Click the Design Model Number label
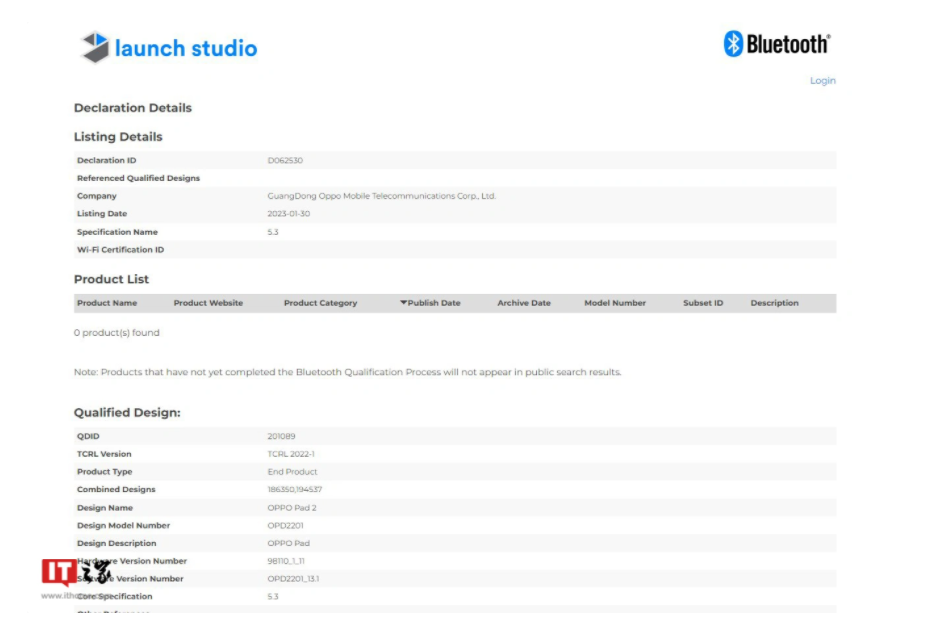The height and width of the screenshot is (627, 927). 123,525
